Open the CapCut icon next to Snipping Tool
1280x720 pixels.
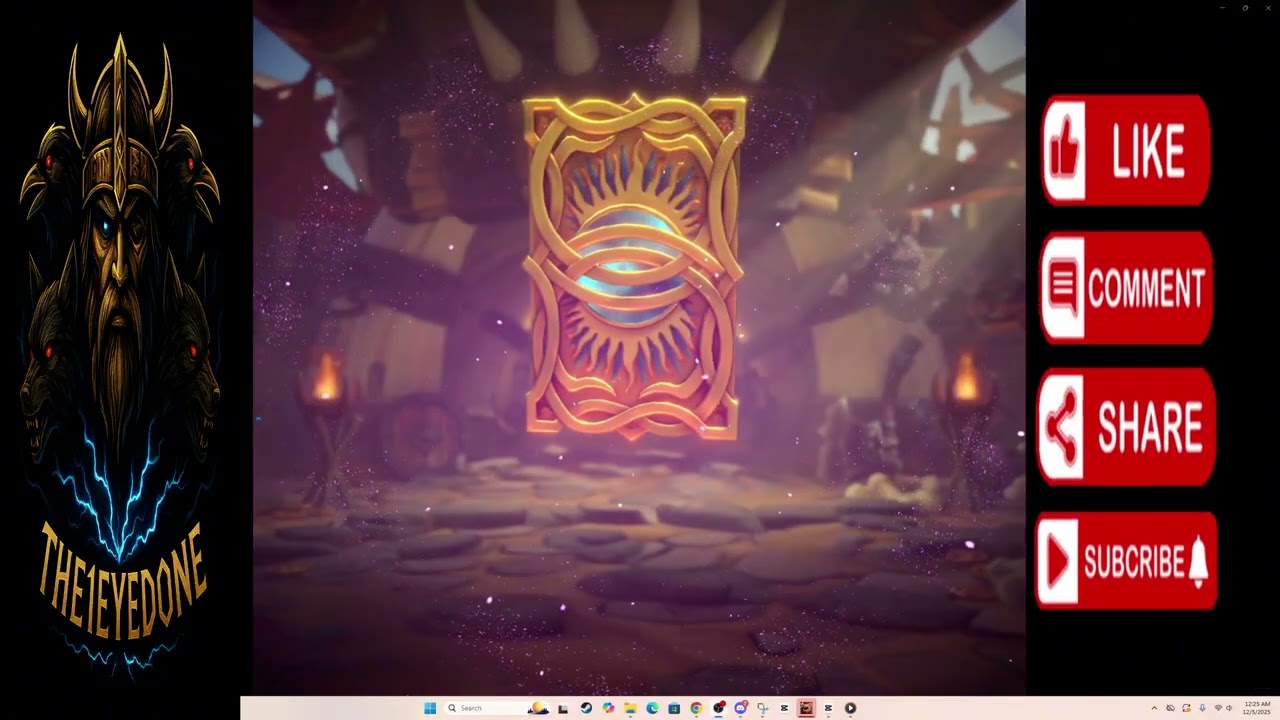click(x=784, y=708)
